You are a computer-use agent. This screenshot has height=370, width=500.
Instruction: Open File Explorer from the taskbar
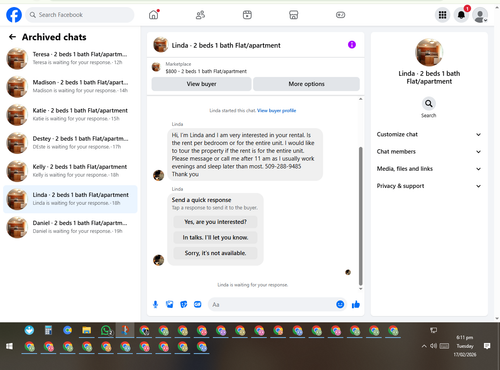click(87, 330)
